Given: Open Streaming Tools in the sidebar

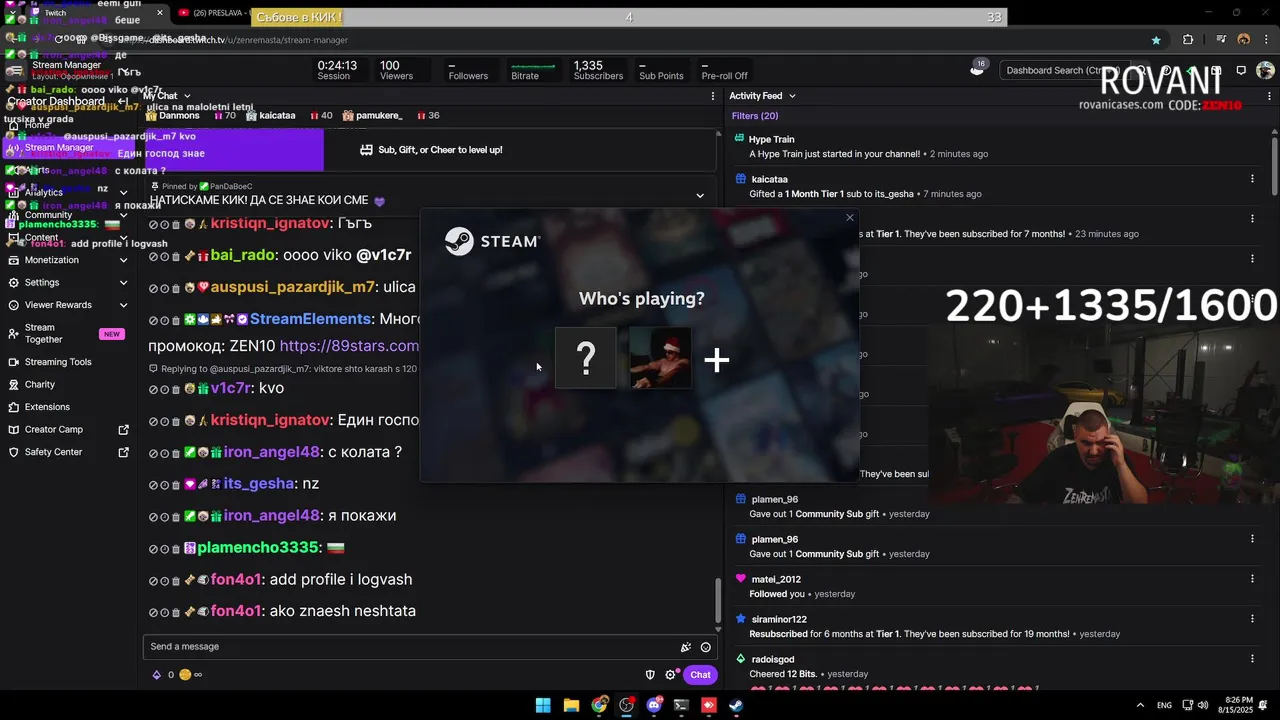Looking at the screenshot, I should tap(58, 362).
